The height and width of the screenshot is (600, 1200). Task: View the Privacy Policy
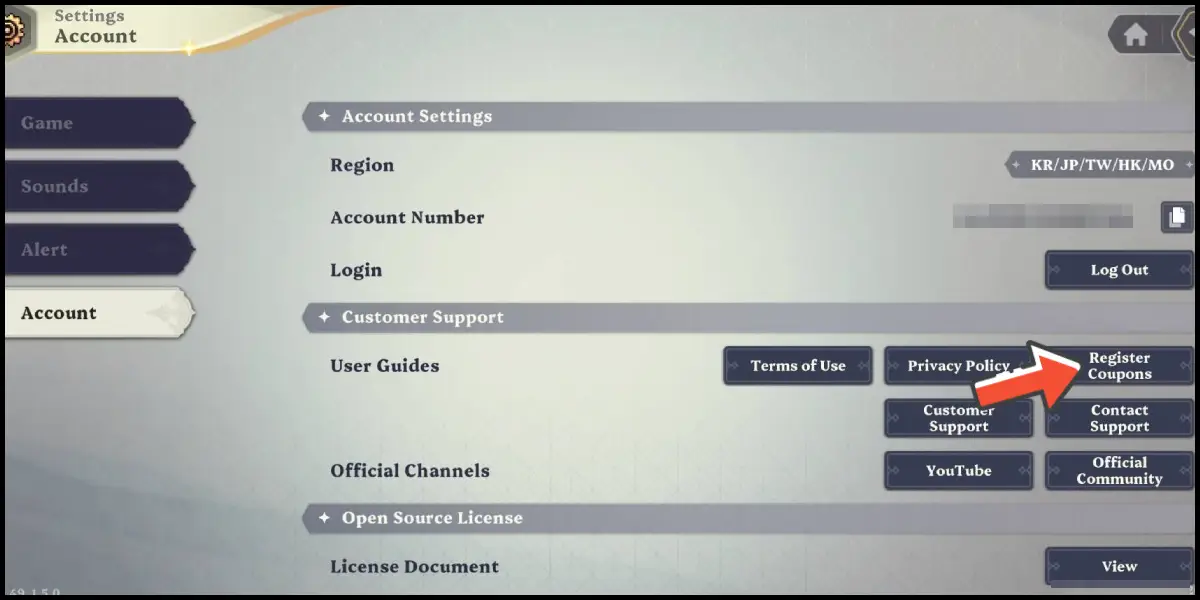click(x=957, y=366)
